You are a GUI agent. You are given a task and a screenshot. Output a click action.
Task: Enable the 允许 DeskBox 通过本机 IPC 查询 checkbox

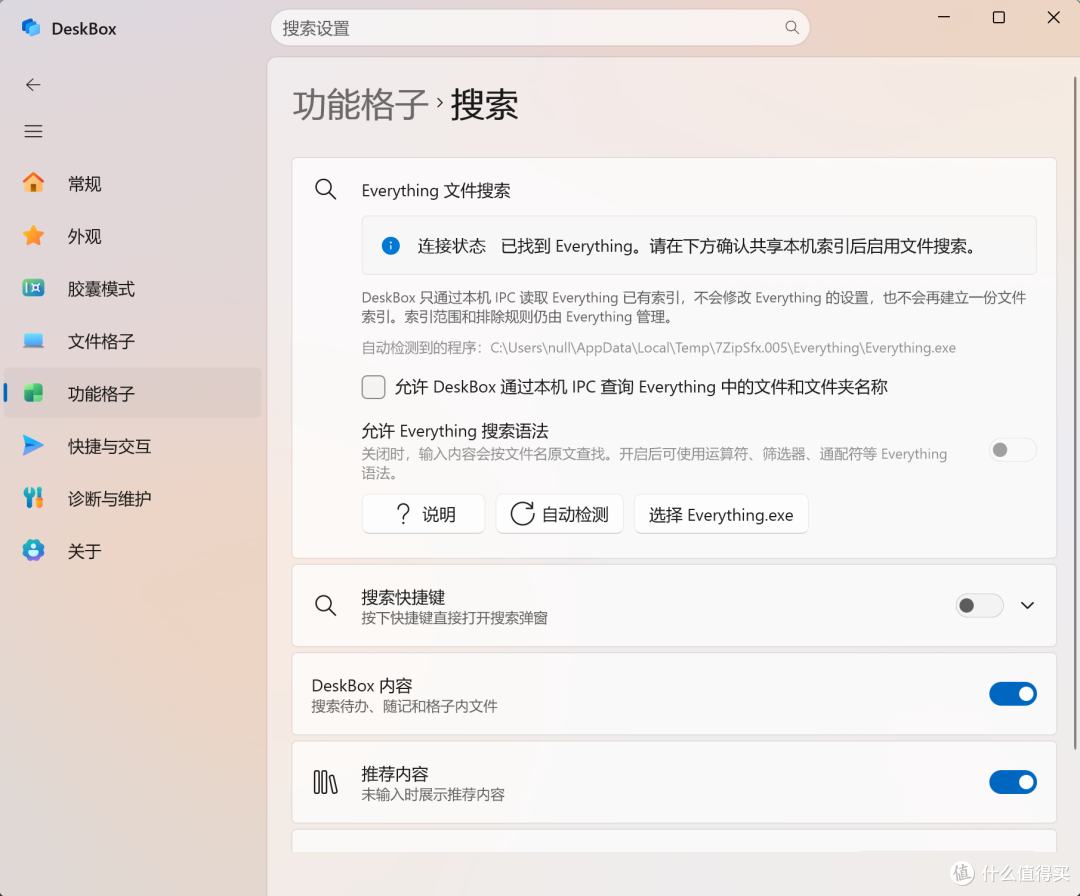[373, 387]
